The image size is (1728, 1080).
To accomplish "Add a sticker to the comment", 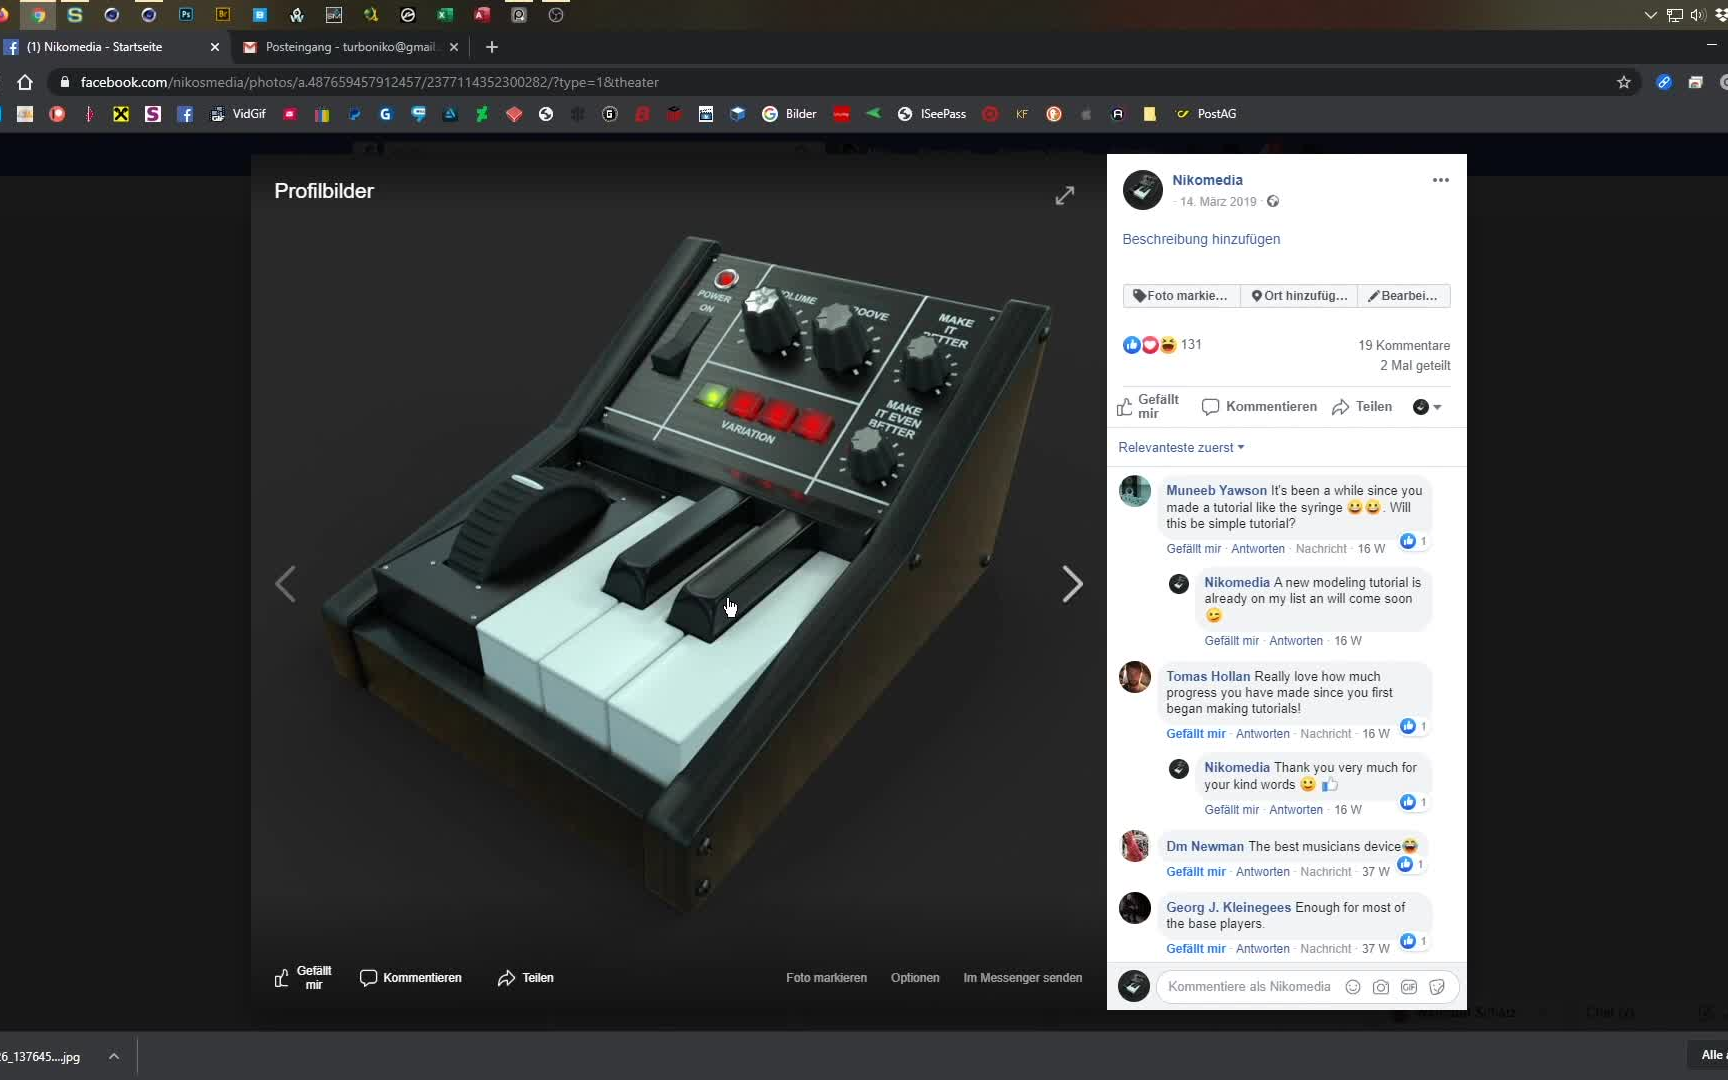I will [1437, 987].
